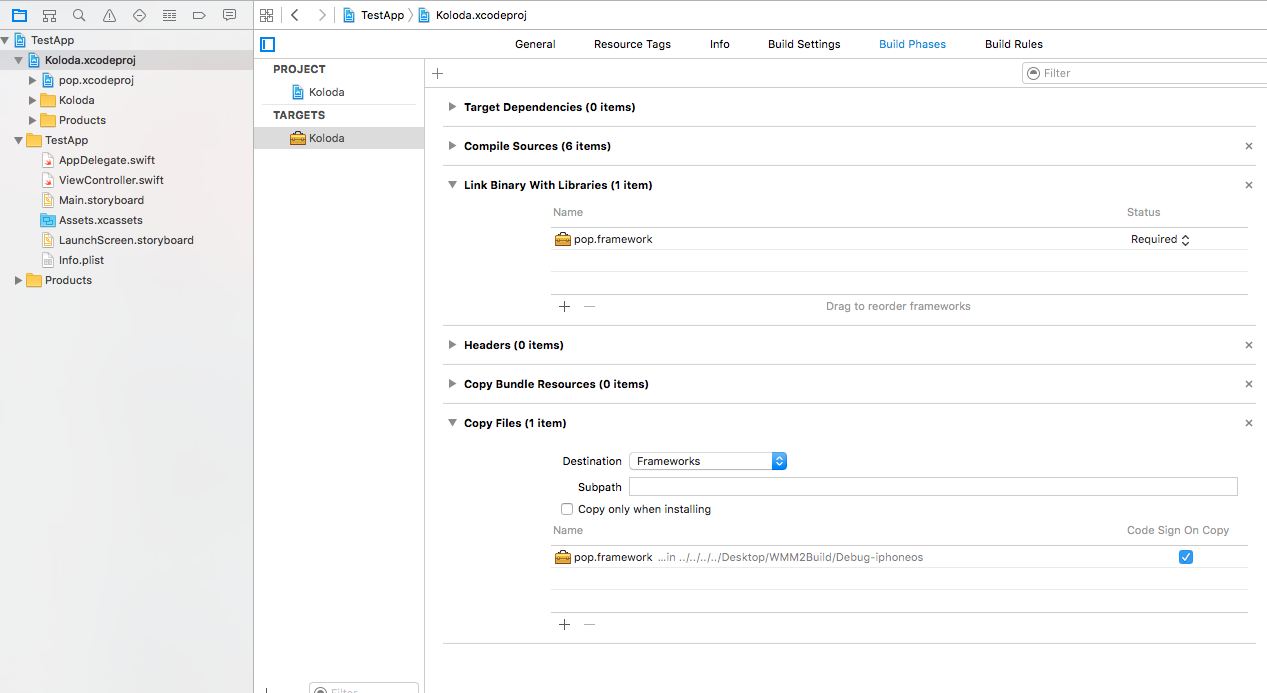
Task: Open the Project navigator folder icon
Action: pyautogui.click(x=19, y=15)
